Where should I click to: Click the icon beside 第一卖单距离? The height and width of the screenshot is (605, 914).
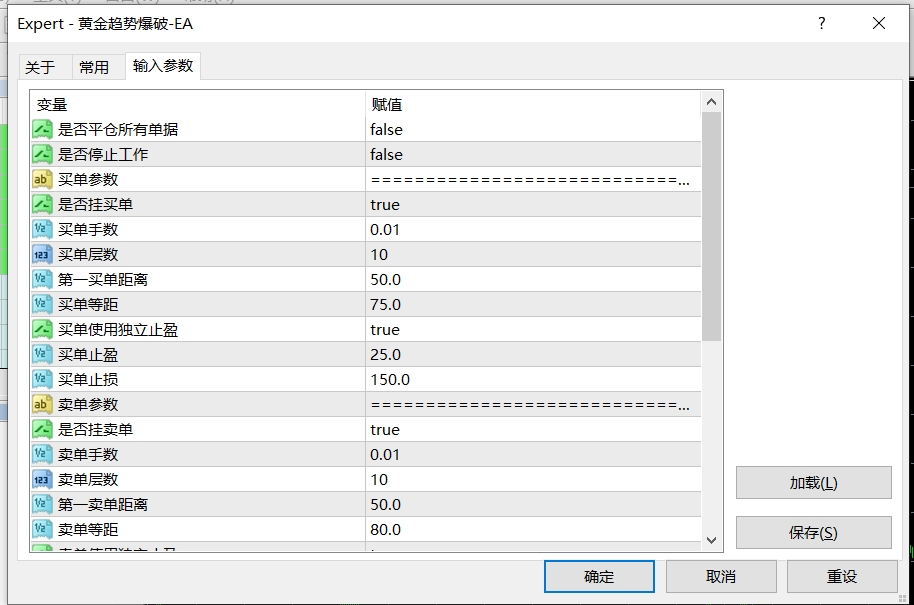[42, 504]
